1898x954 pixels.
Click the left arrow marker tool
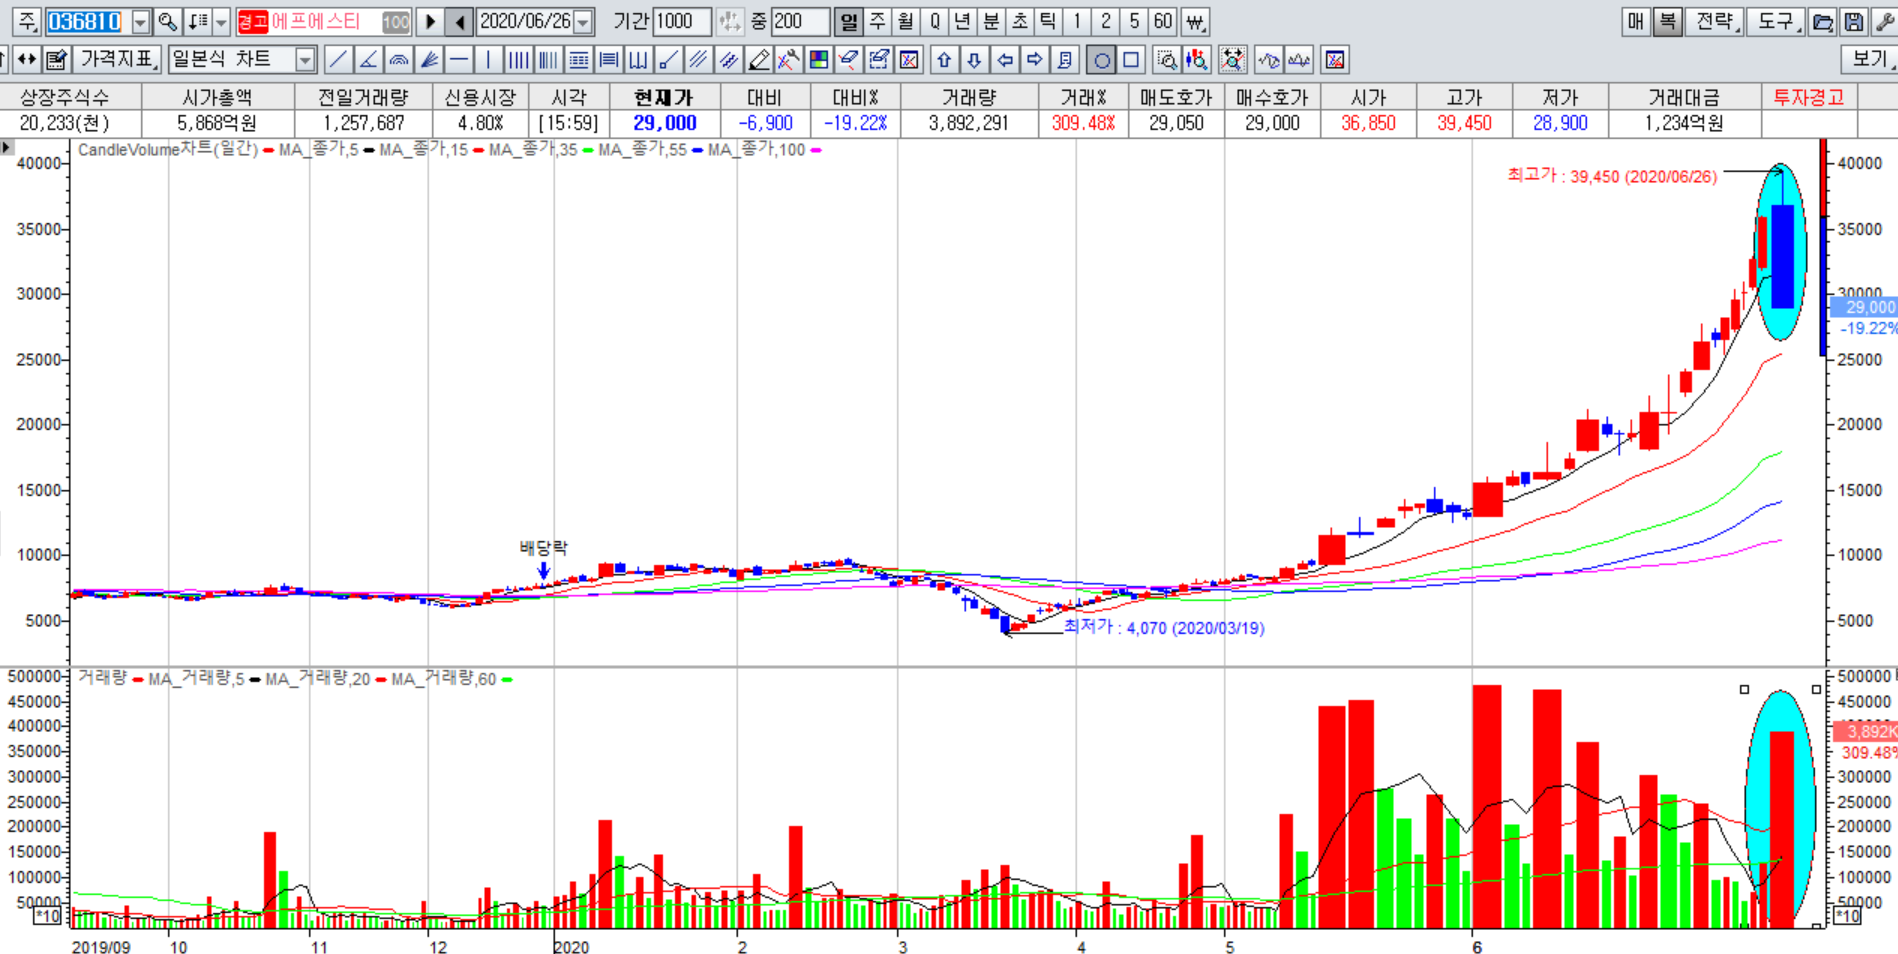pyautogui.click(x=1004, y=60)
